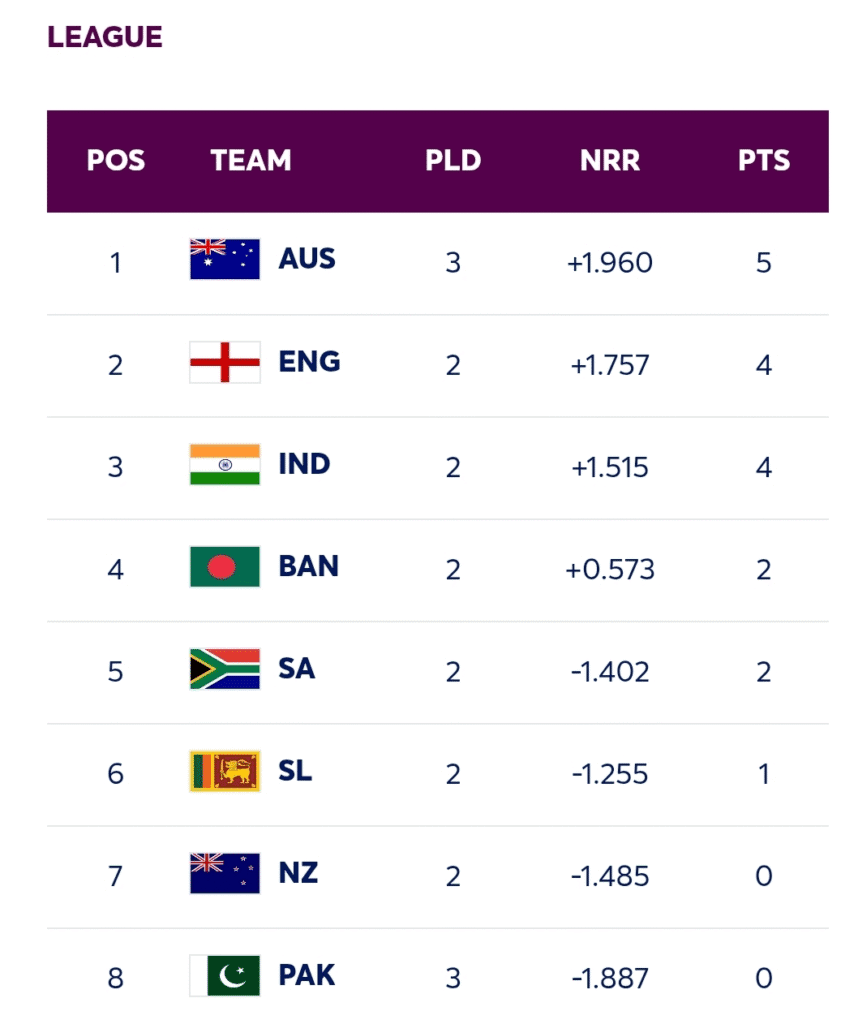Open the BAN team name
This screenshot has height=1024, width=858.
pos(308,567)
